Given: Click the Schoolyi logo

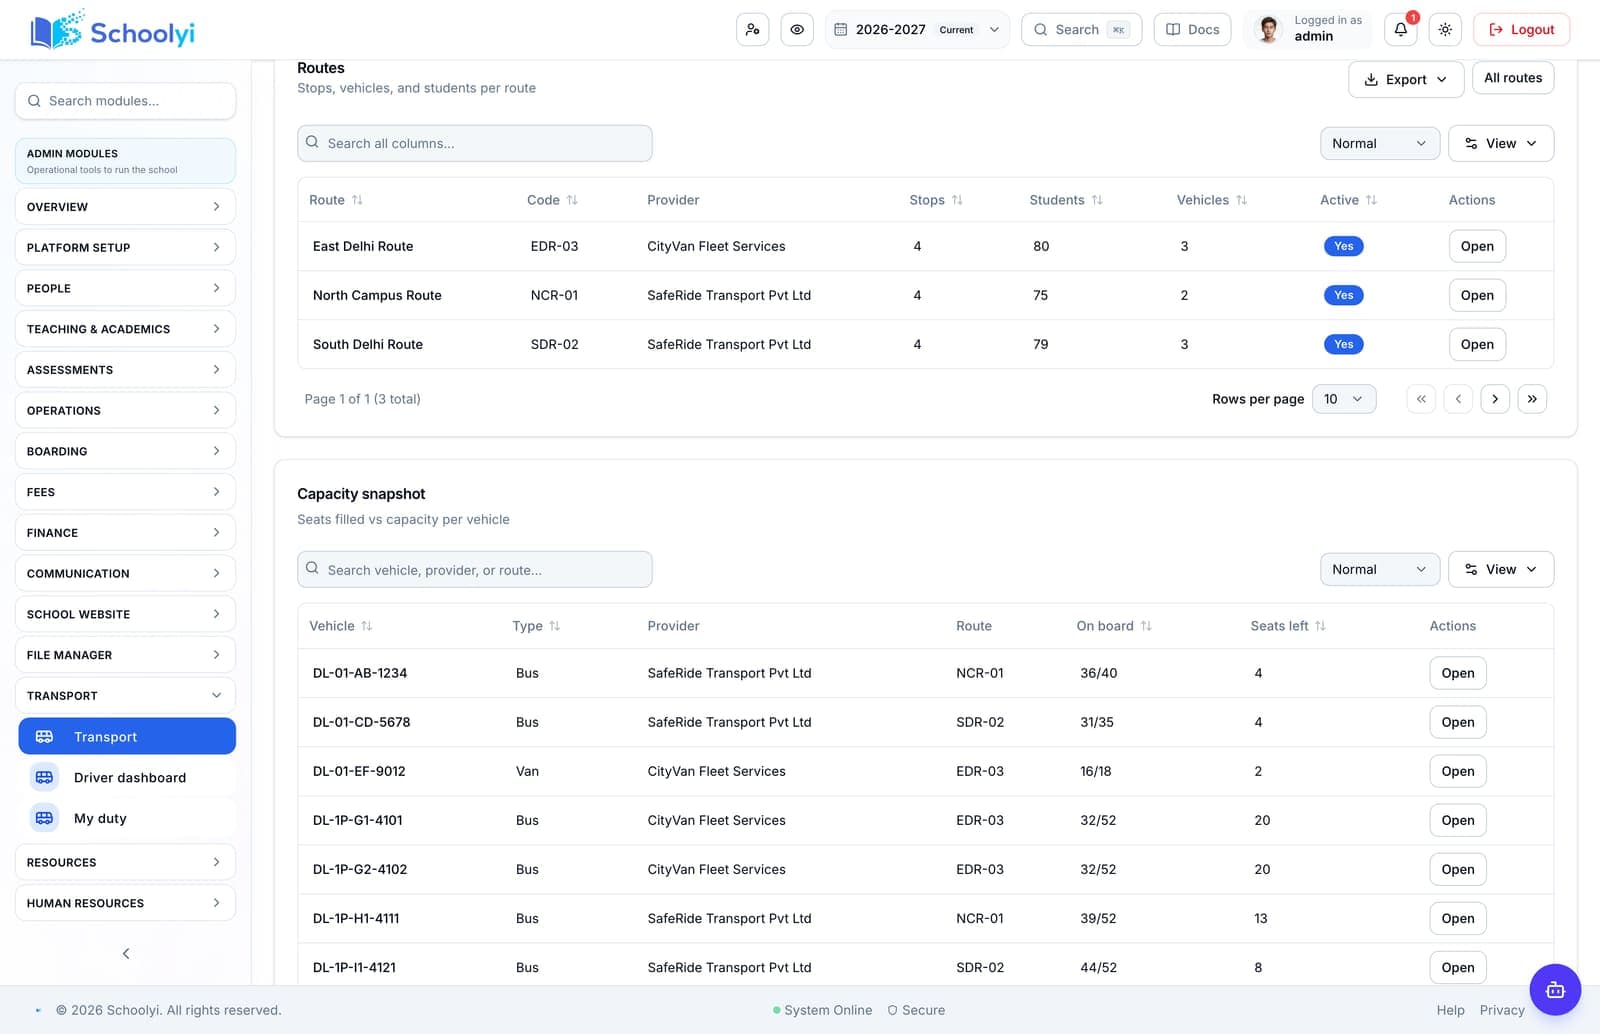Looking at the screenshot, I should point(113,30).
